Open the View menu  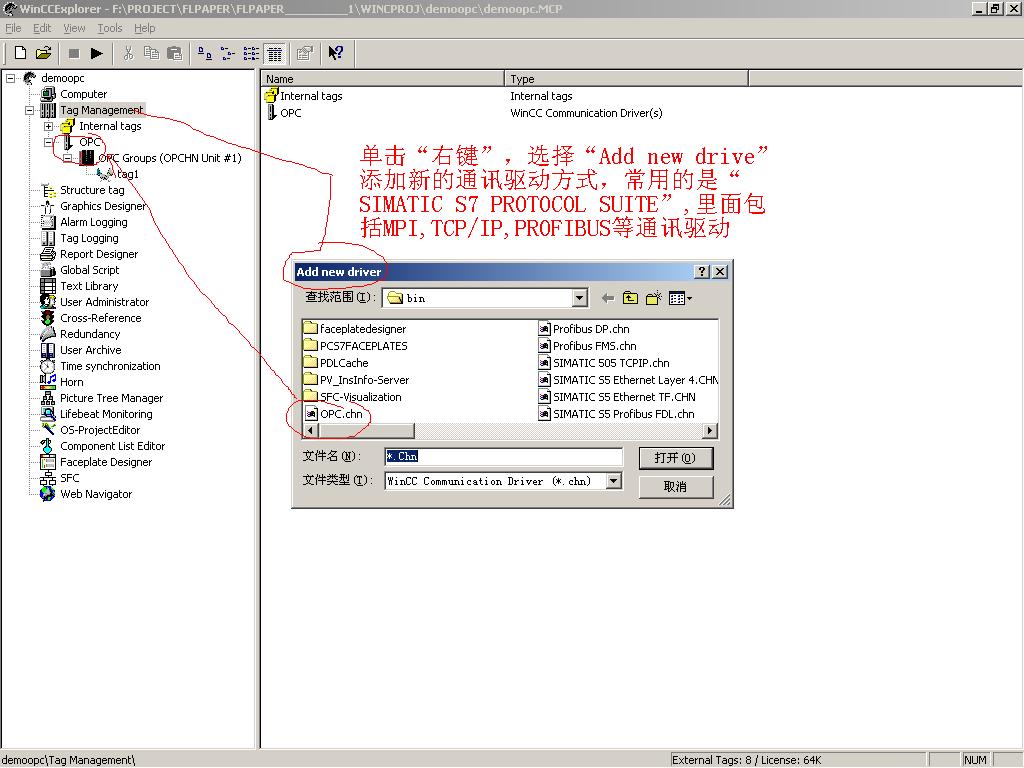click(74, 28)
